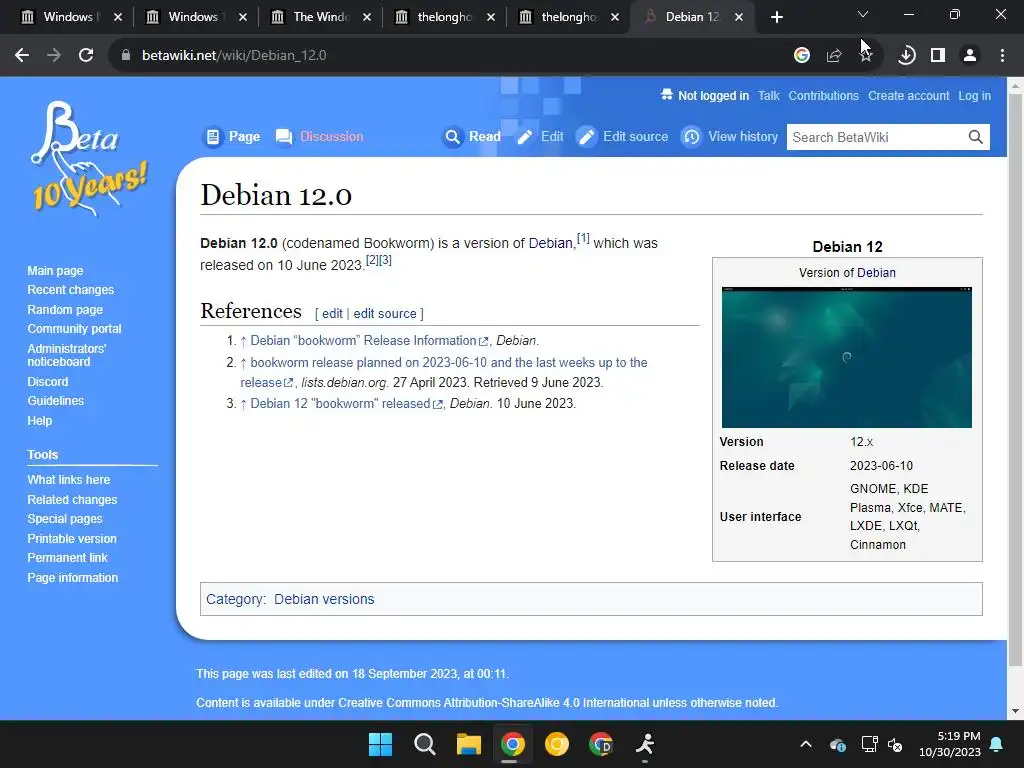Open What links here

pyautogui.click(x=69, y=479)
